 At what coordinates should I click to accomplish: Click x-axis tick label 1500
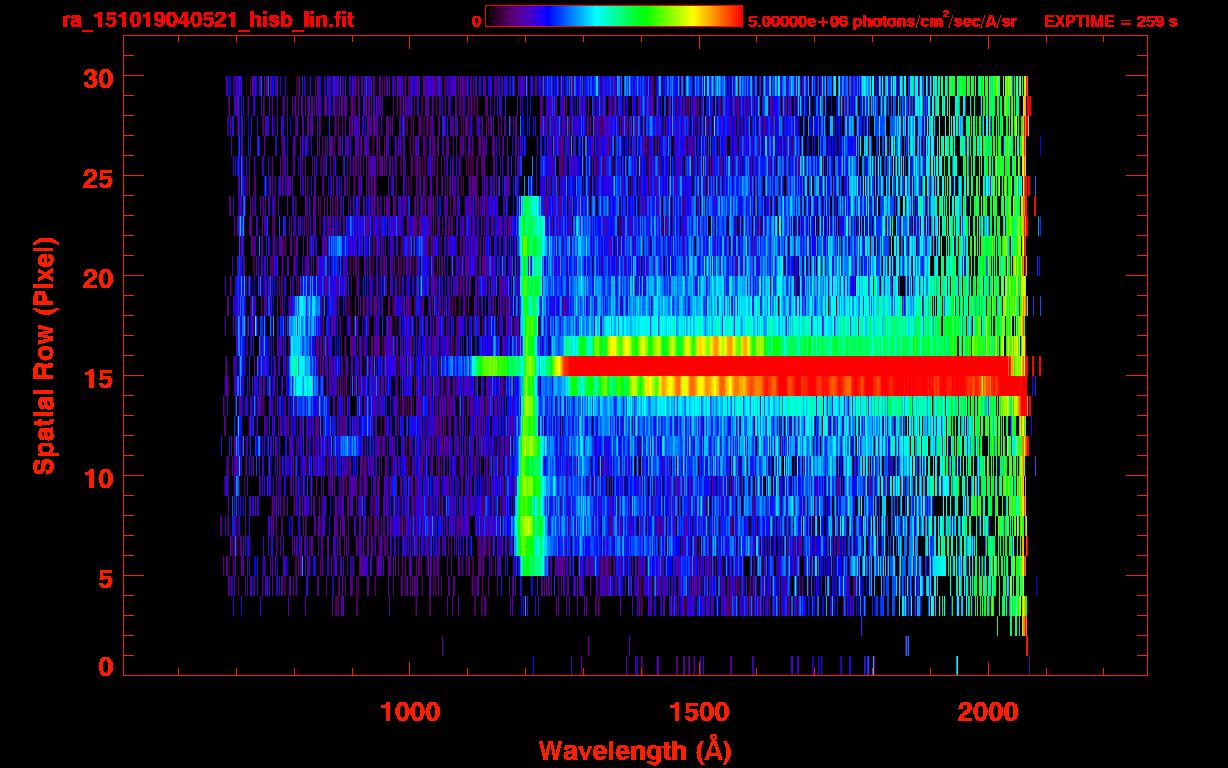click(x=699, y=712)
